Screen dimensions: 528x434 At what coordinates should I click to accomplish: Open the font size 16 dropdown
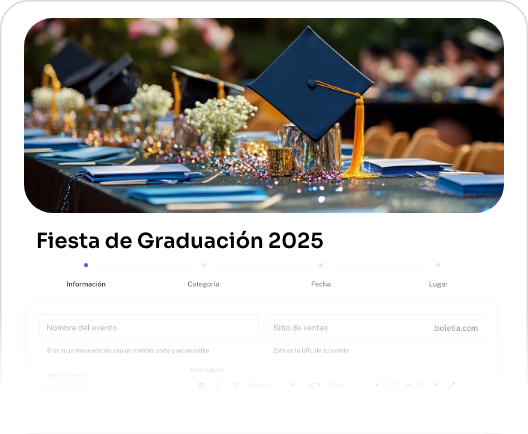314,385
